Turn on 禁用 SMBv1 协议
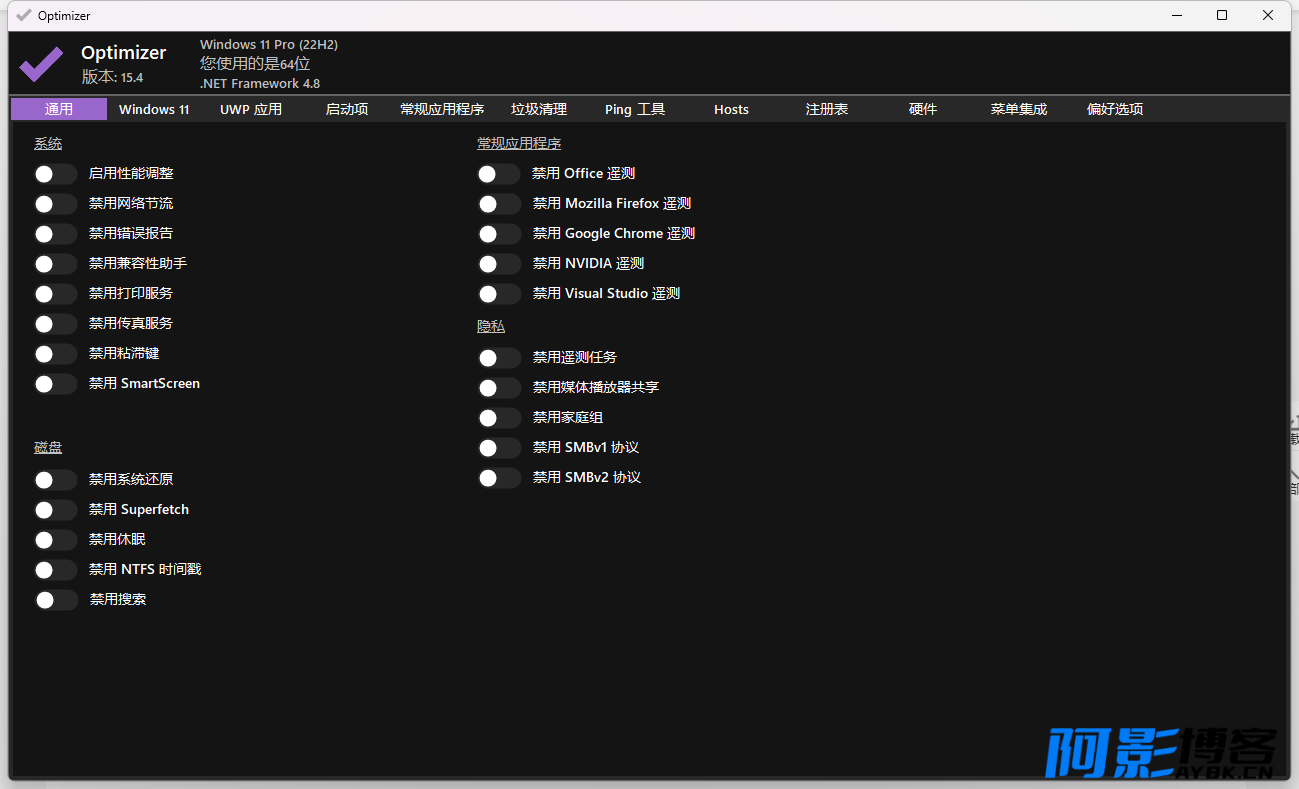 pyautogui.click(x=499, y=448)
